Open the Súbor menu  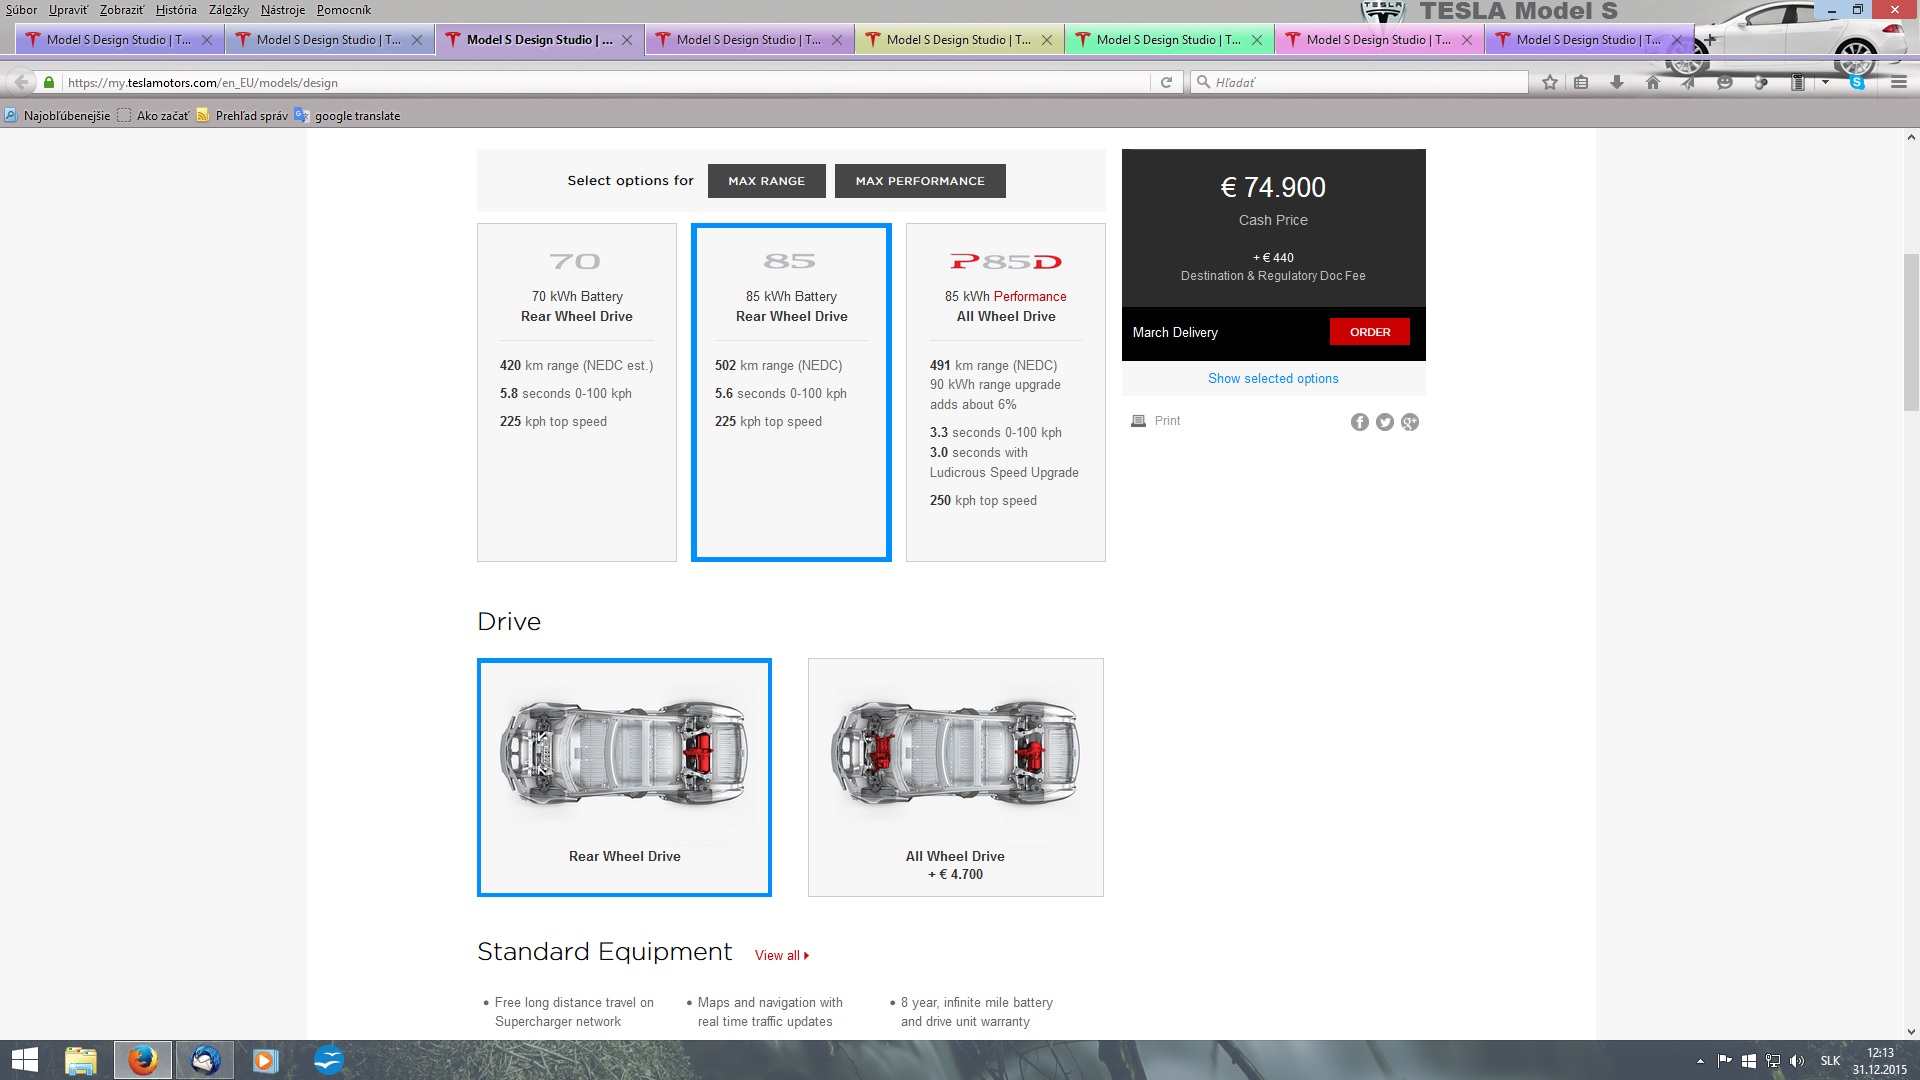21,10
